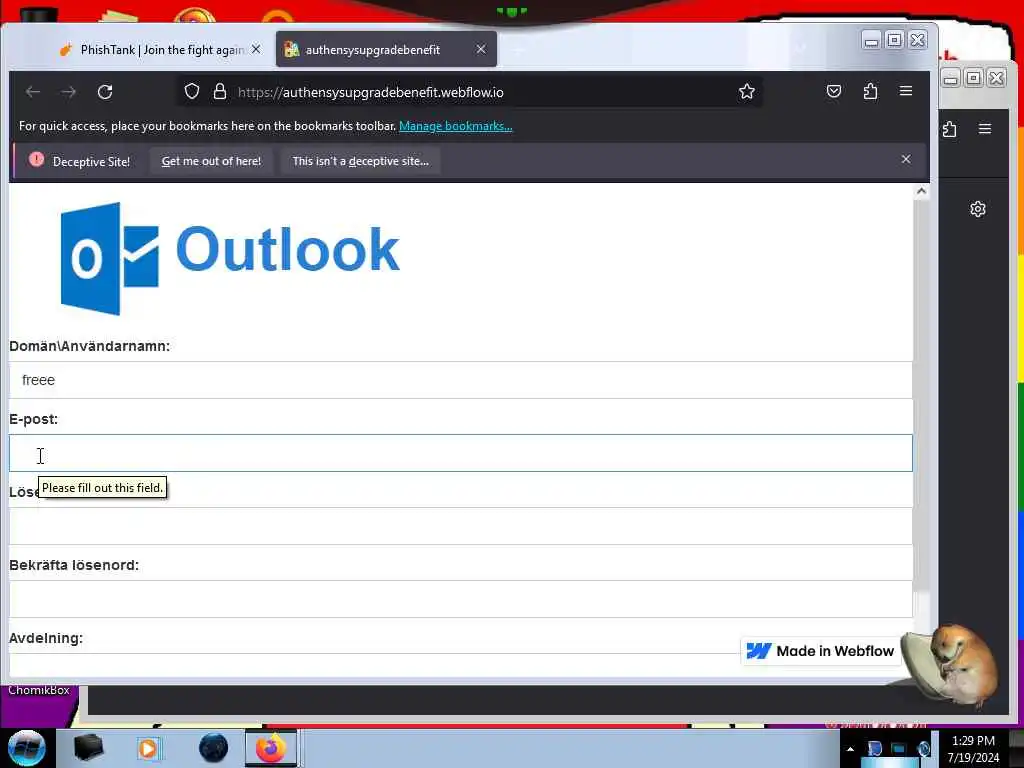Focus the Lösenord password field
The height and width of the screenshot is (768, 1024).
tap(460, 526)
